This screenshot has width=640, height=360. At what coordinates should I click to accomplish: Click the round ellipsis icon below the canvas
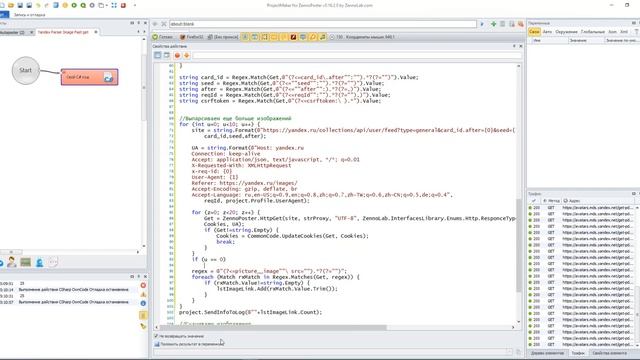click(x=53, y=262)
